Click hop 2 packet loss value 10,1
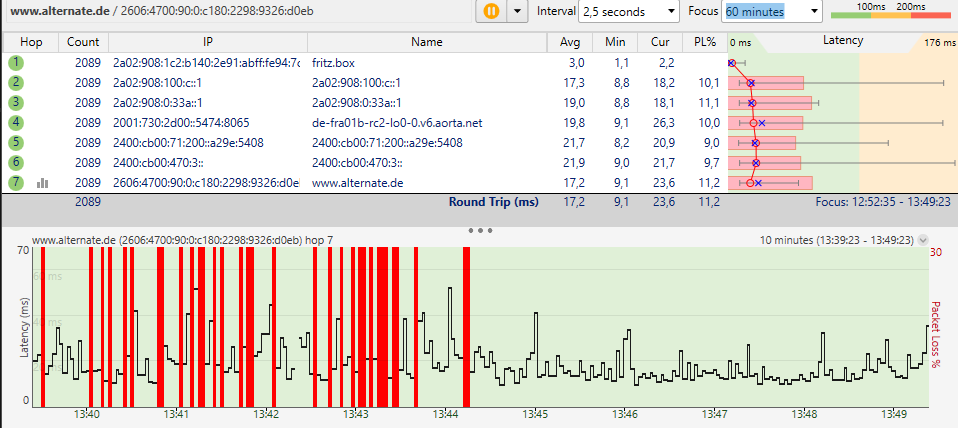This screenshot has height=428, width=958. click(x=708, y=83)
